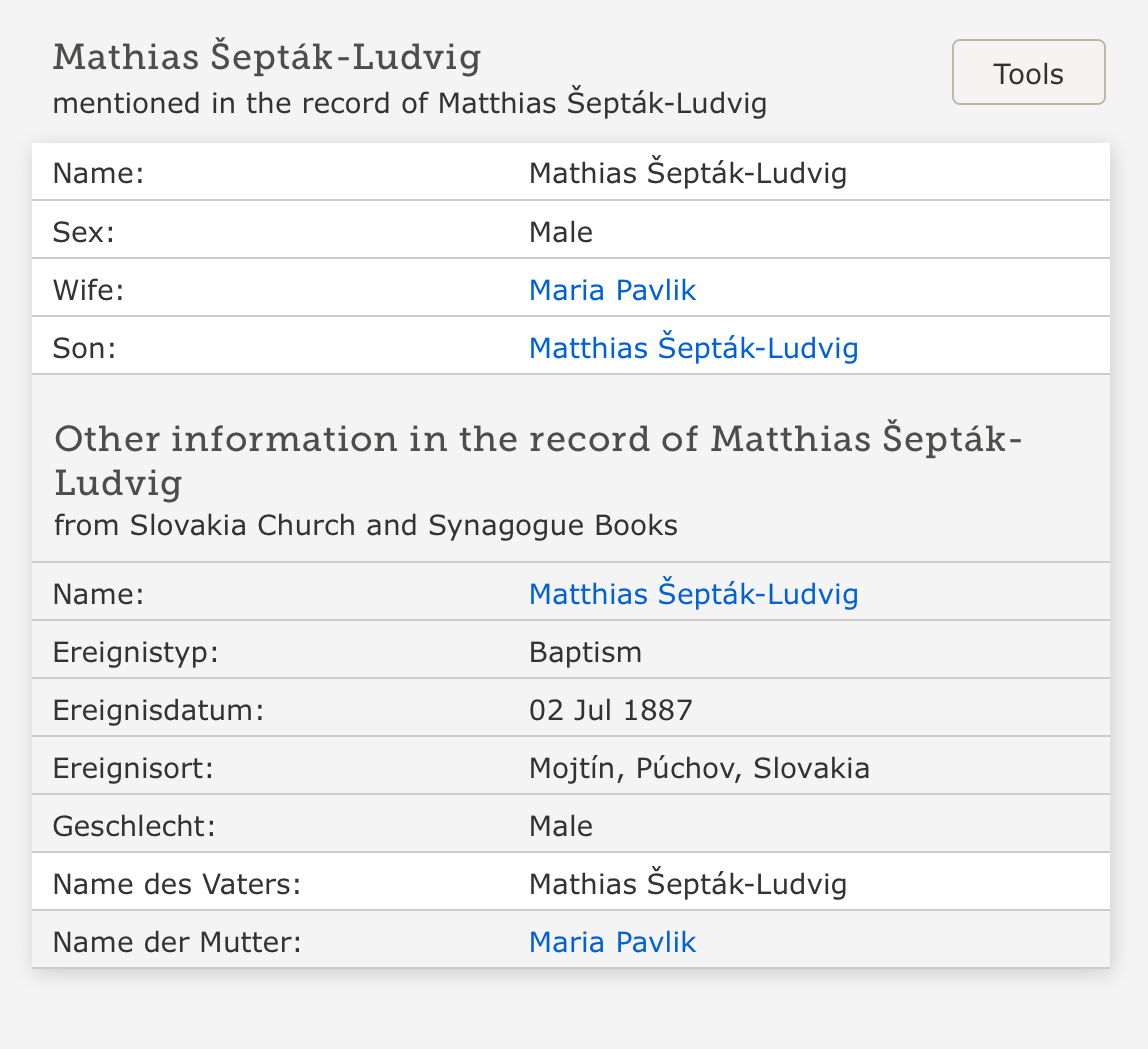Click the father's name beside Name des Vaters
Viewport: 1148px width, 1049px height.
(687, 884)
